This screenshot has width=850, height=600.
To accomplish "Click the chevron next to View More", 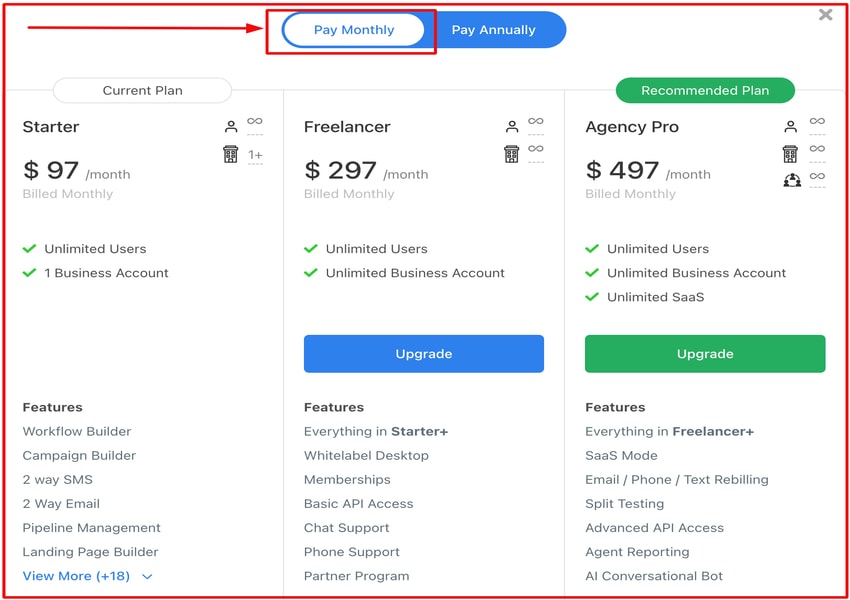I will (x=147, y=577).
